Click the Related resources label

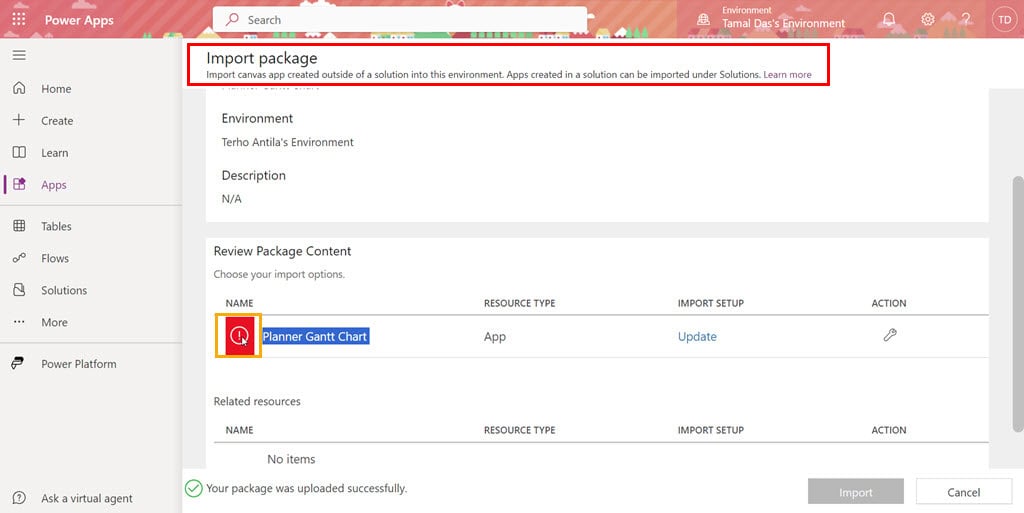click(x=257, y=401)
